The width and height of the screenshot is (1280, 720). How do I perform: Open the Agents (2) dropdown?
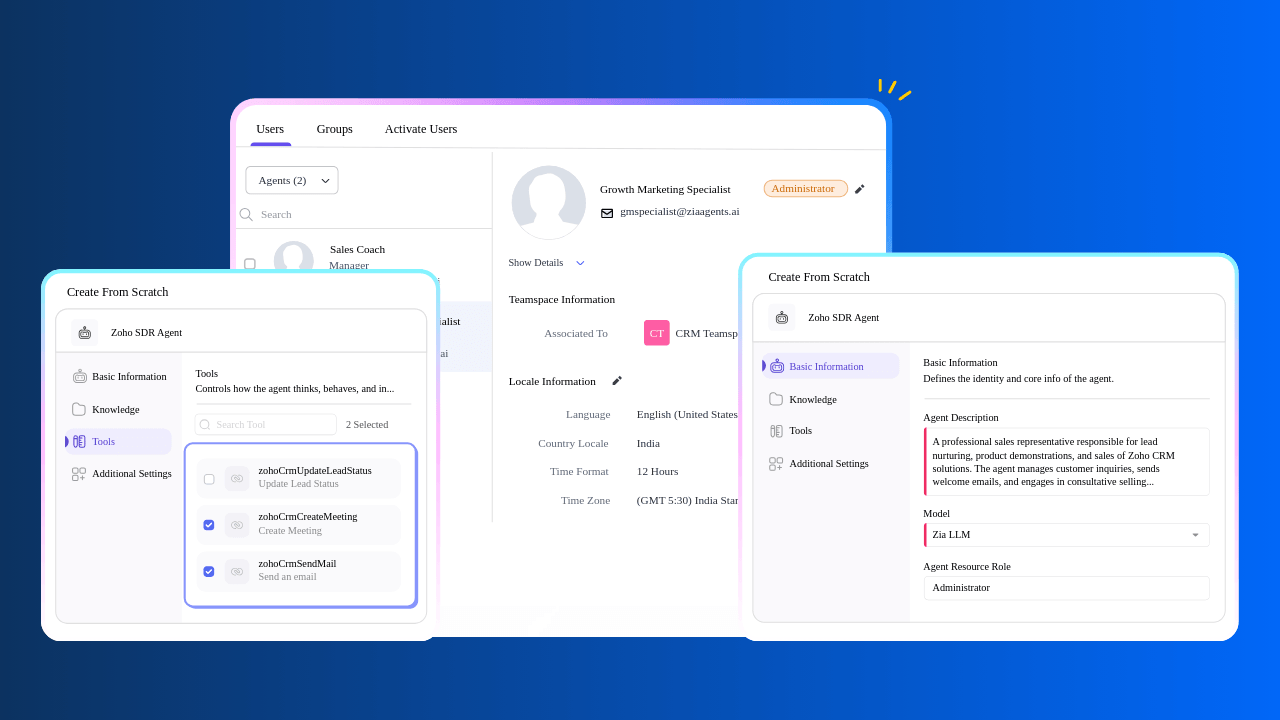point(292,180)
